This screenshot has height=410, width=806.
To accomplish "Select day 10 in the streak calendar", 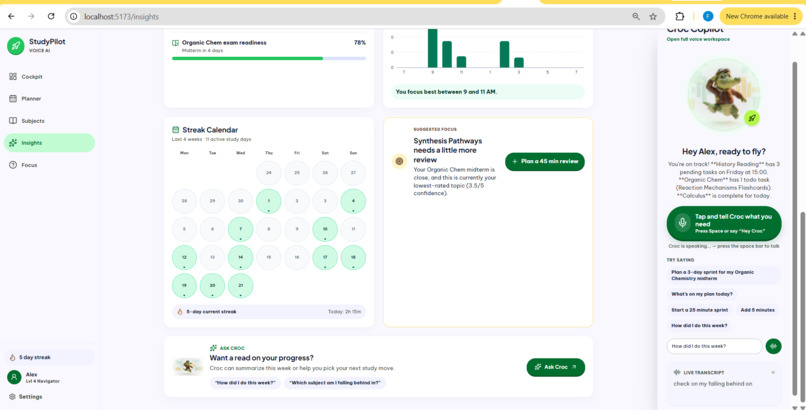I will 325,230.
